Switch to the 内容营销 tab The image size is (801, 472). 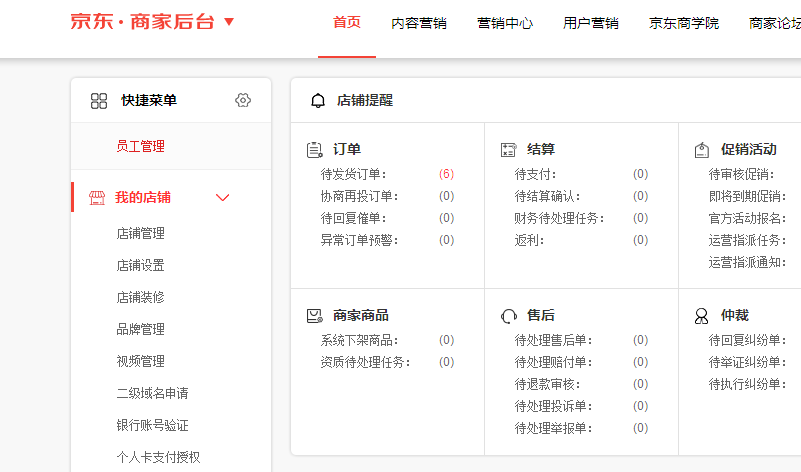click(x=419, y=23)
